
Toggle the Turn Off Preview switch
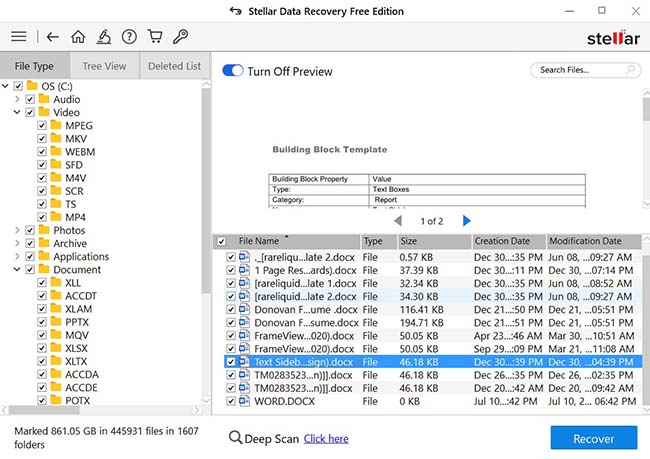pos(233,70)
